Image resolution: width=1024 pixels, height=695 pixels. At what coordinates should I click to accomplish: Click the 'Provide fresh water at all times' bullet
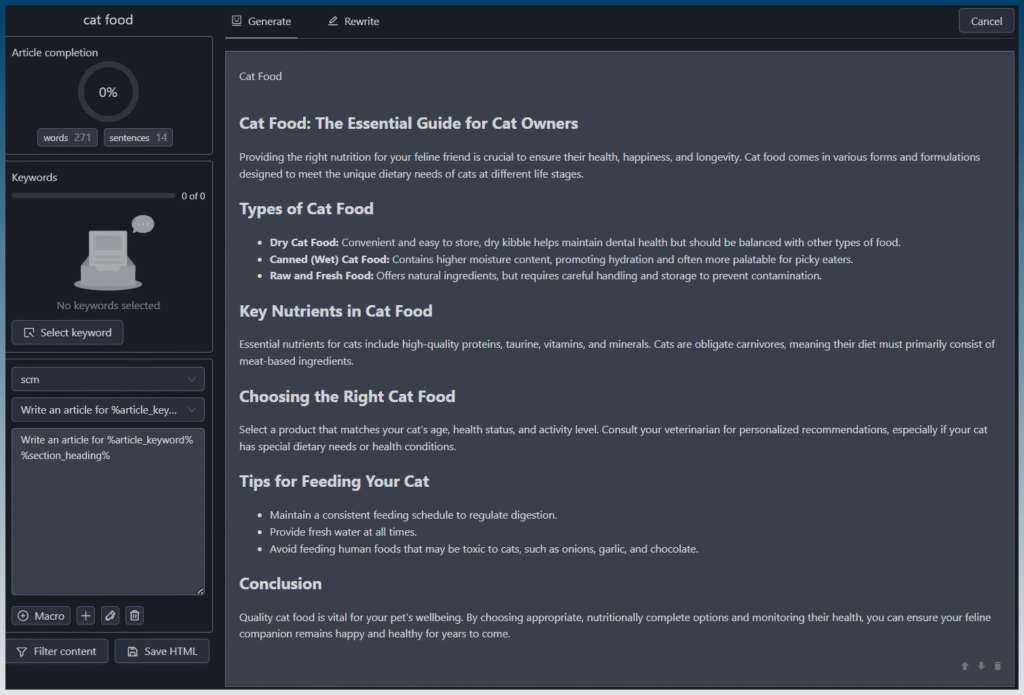coord(343,532)
